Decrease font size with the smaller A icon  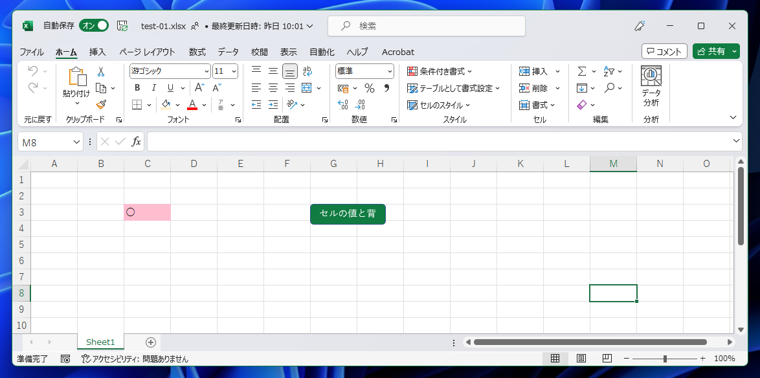click(x=217, y=88)
